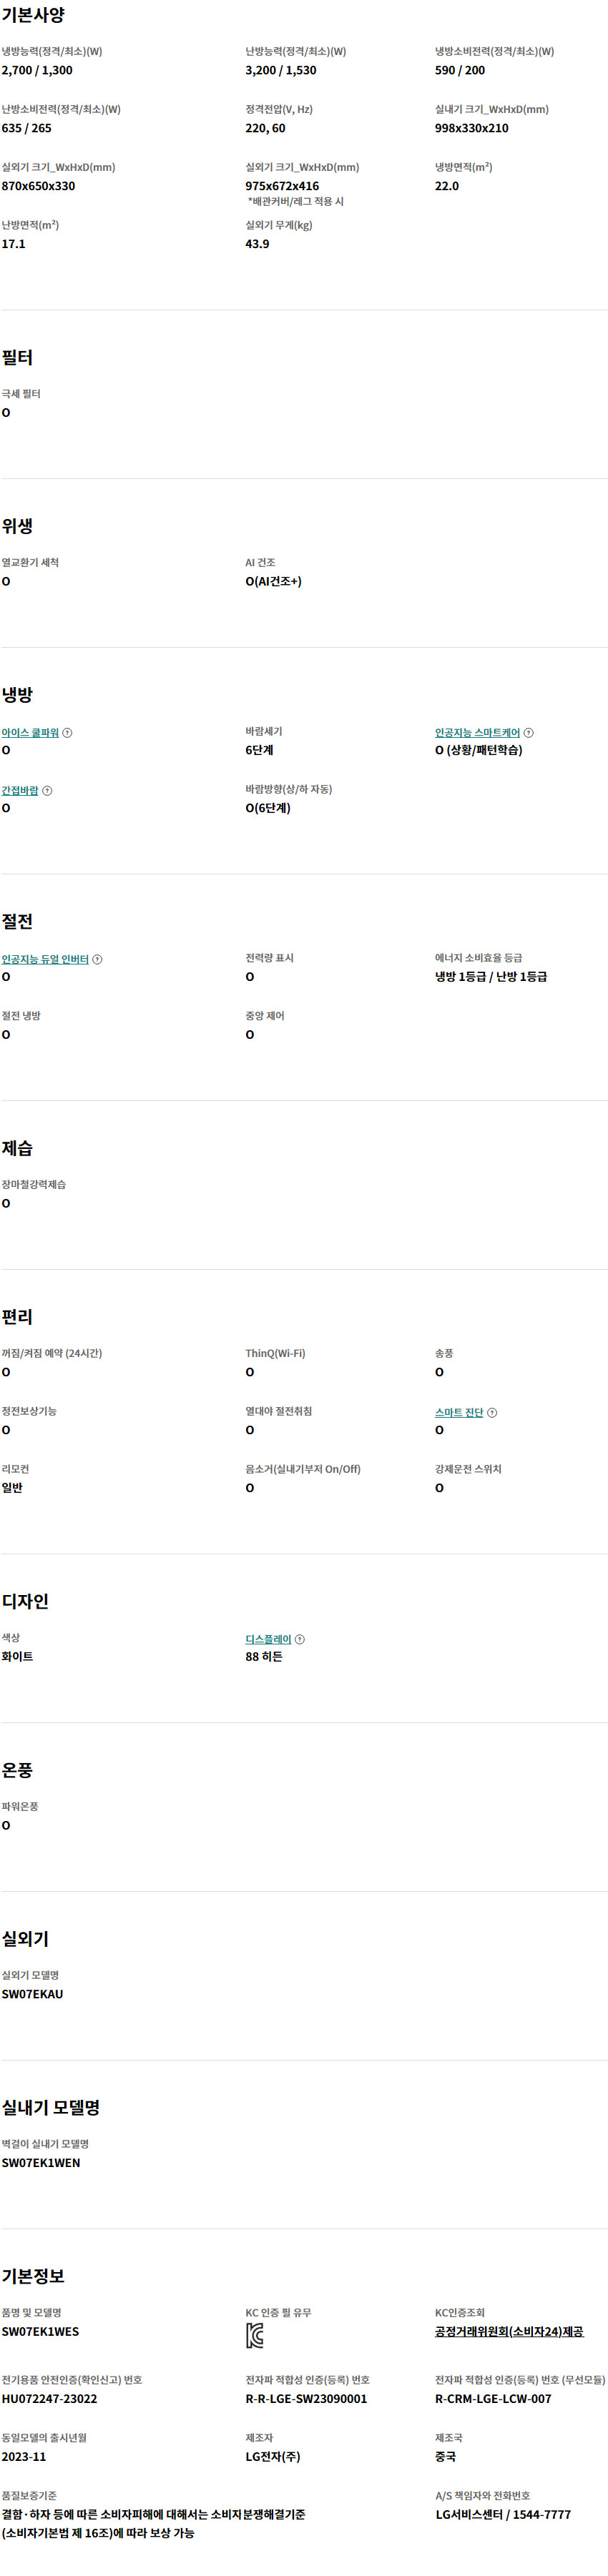Click the outdoor unit model SW07EKAU text
Screen dimensions: 608x2576
[x=32, y=1994]
